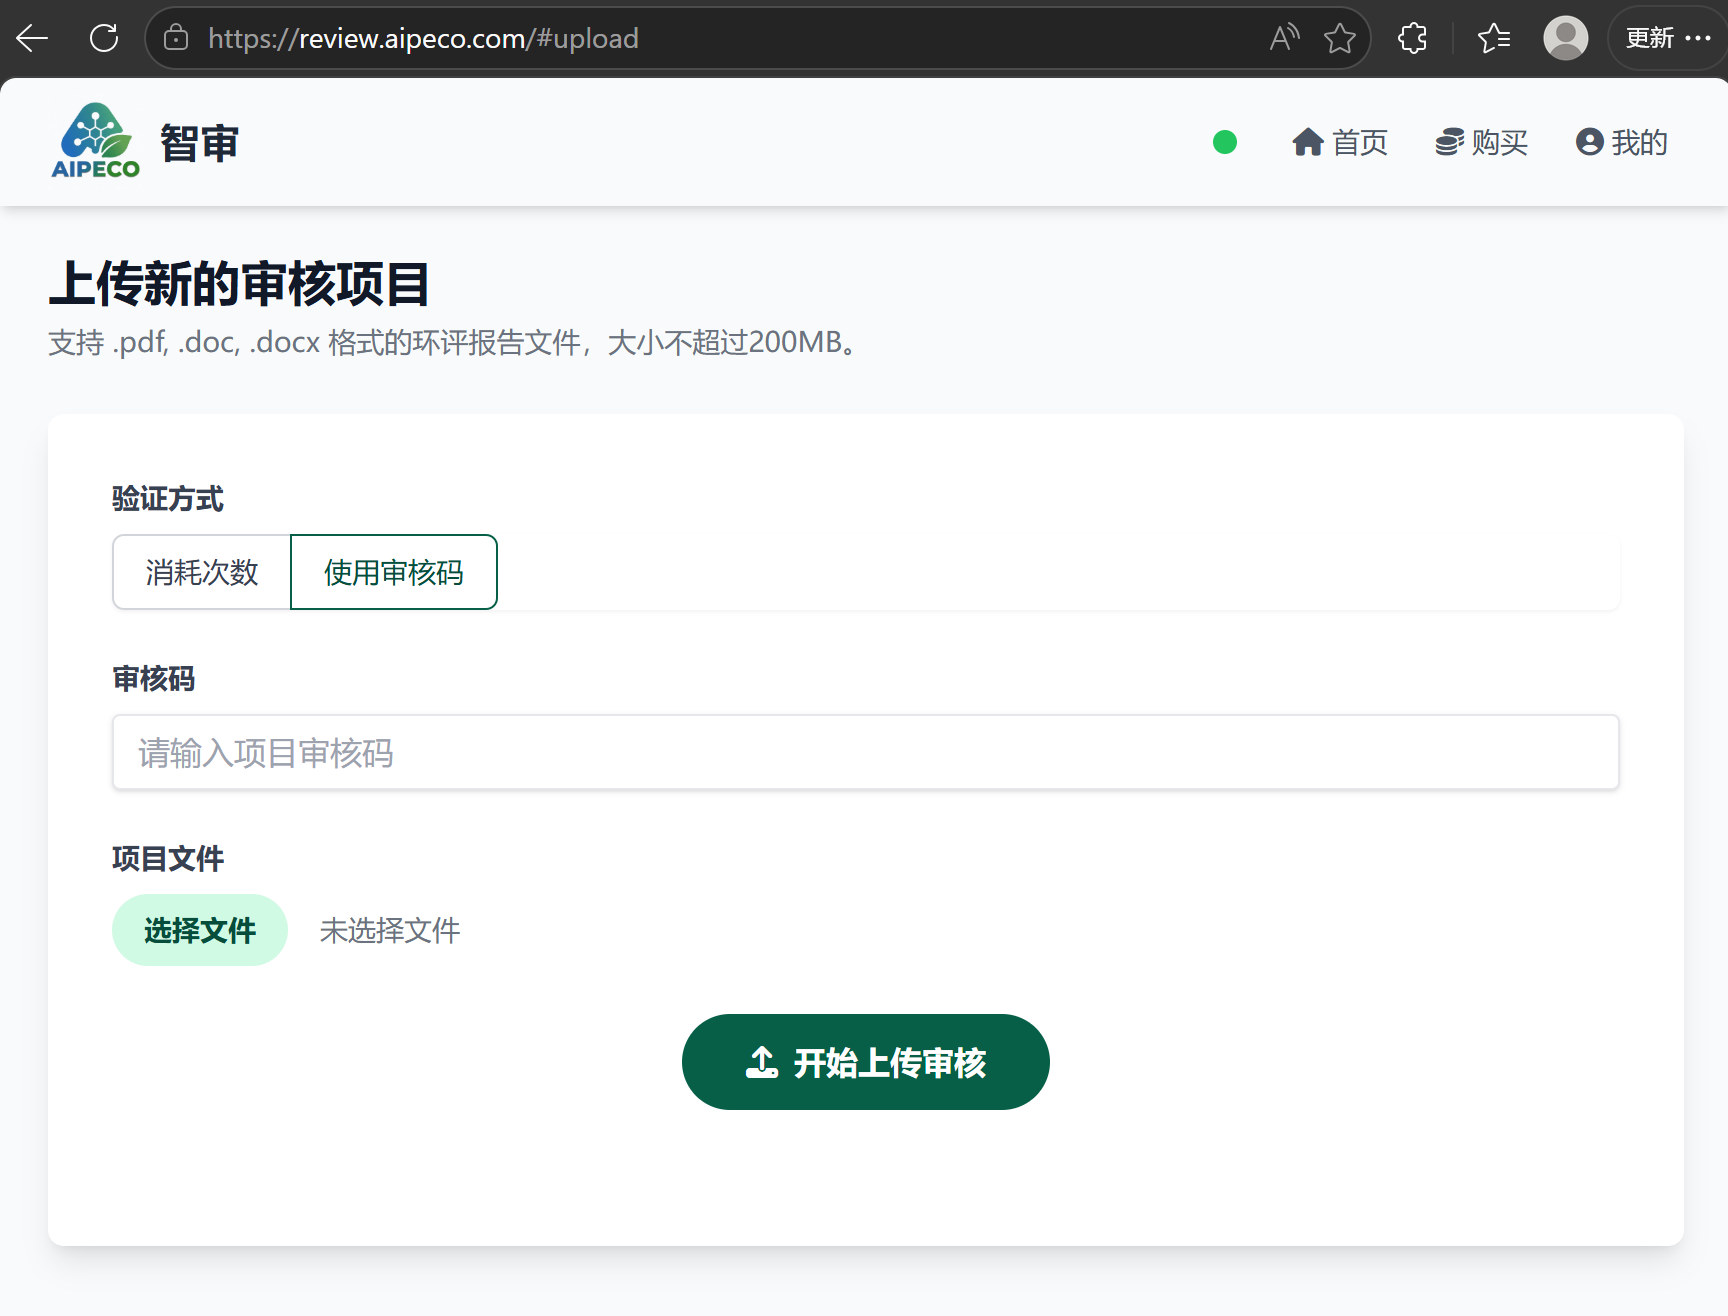Image resolution: width=1728 pixels, height=1316 pixels.
Task: Open the 购买 navigation item
Action: tap(1481, 143)
